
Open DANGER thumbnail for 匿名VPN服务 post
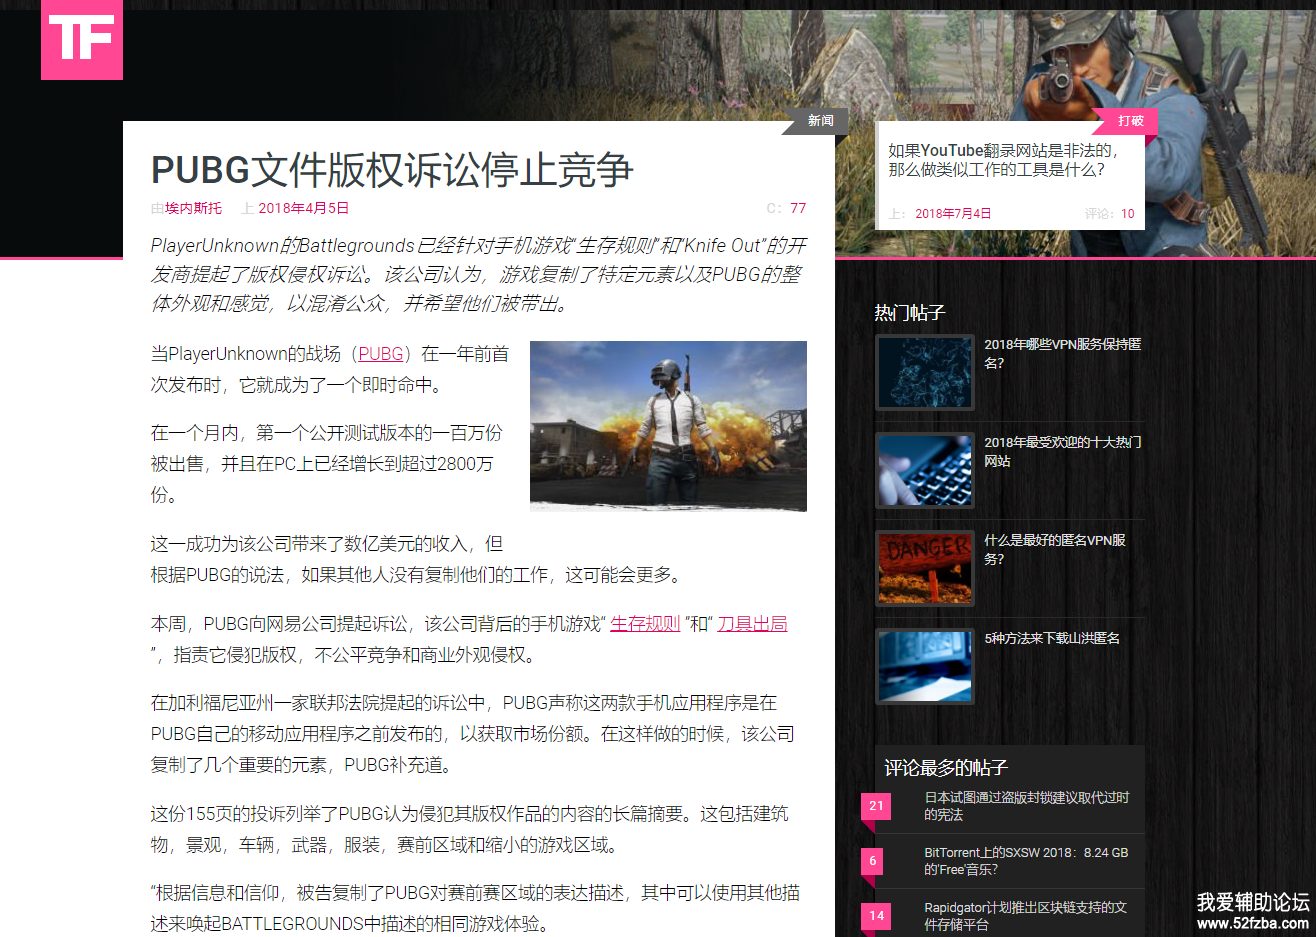(x=925, y=568)
